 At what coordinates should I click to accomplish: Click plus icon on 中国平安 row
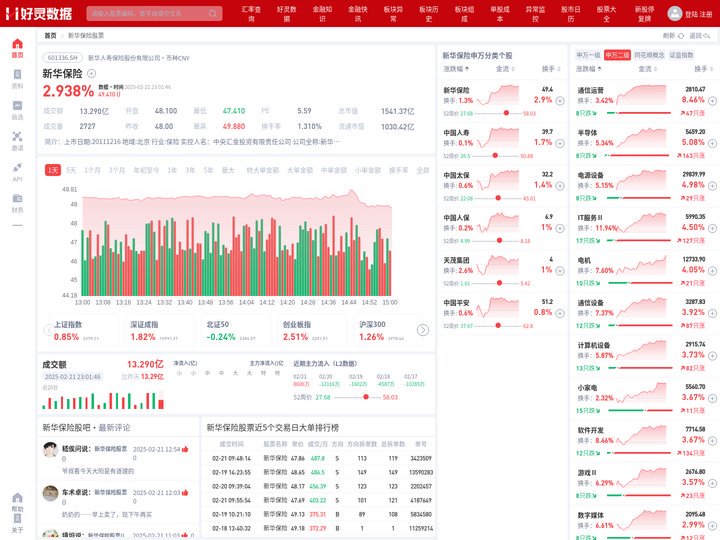coord(560,313)
